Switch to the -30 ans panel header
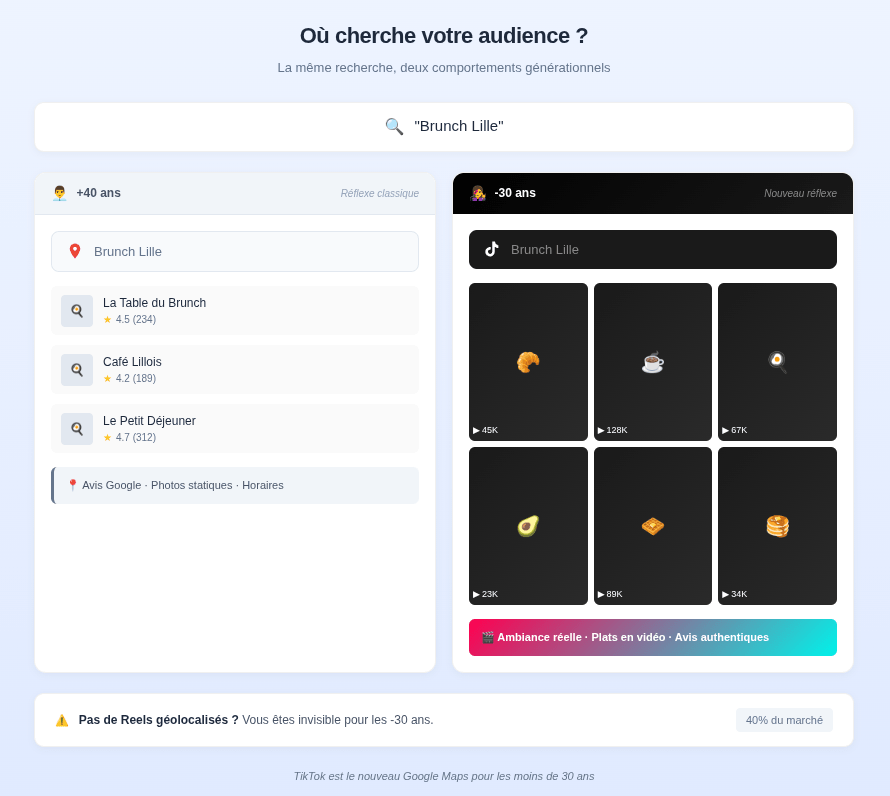 [652, 193]
